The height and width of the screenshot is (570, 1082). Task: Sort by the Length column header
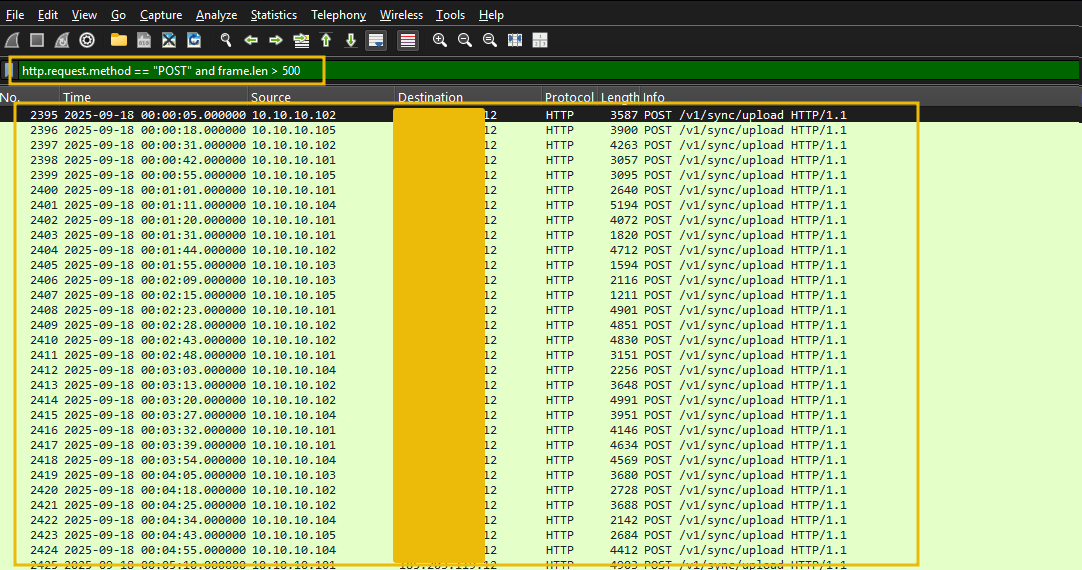tap(620, 97)
